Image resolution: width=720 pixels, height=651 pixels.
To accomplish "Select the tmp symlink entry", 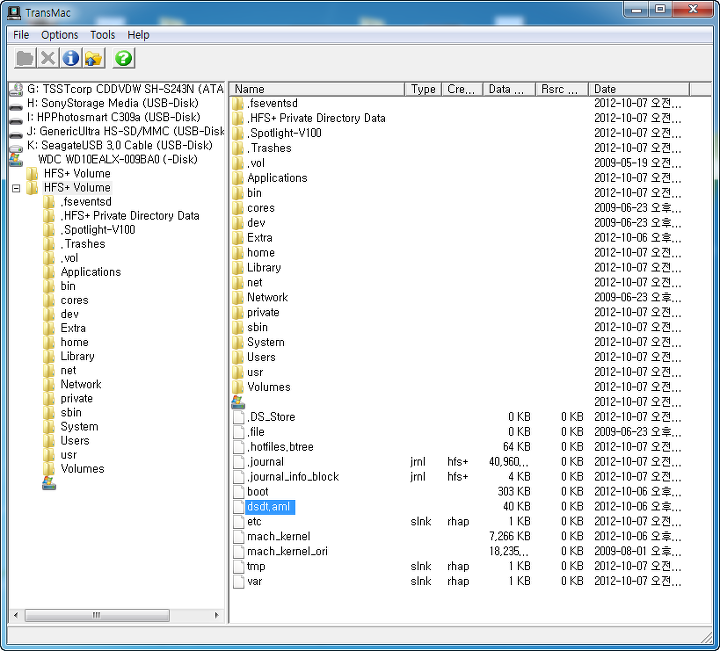I will coord(256,566).
